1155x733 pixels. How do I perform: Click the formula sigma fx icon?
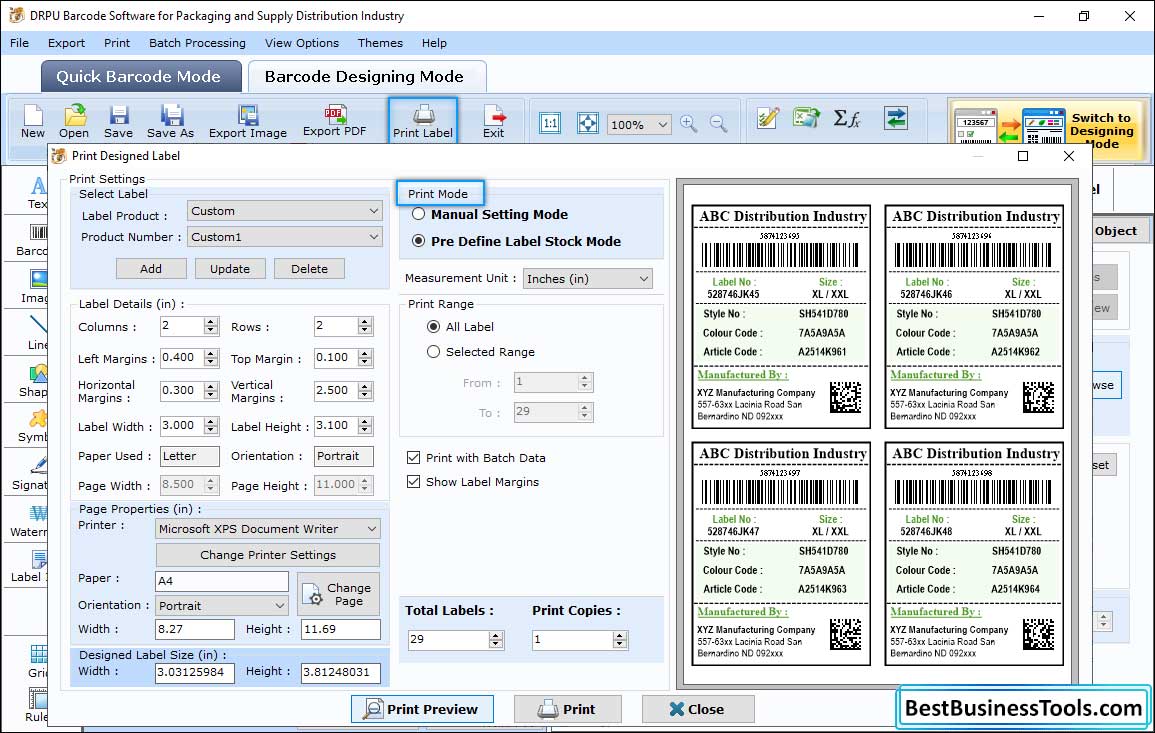[847, 118]
